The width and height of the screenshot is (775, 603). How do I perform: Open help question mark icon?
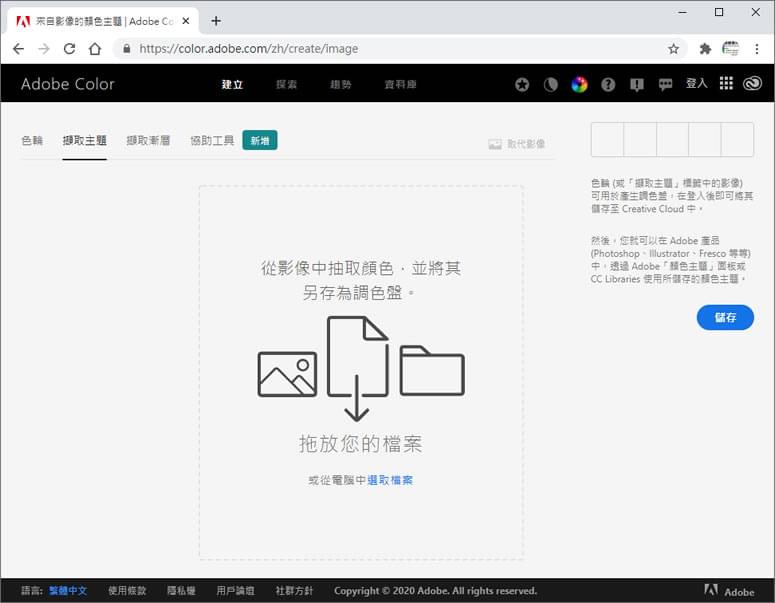click(x=608, y=85)
